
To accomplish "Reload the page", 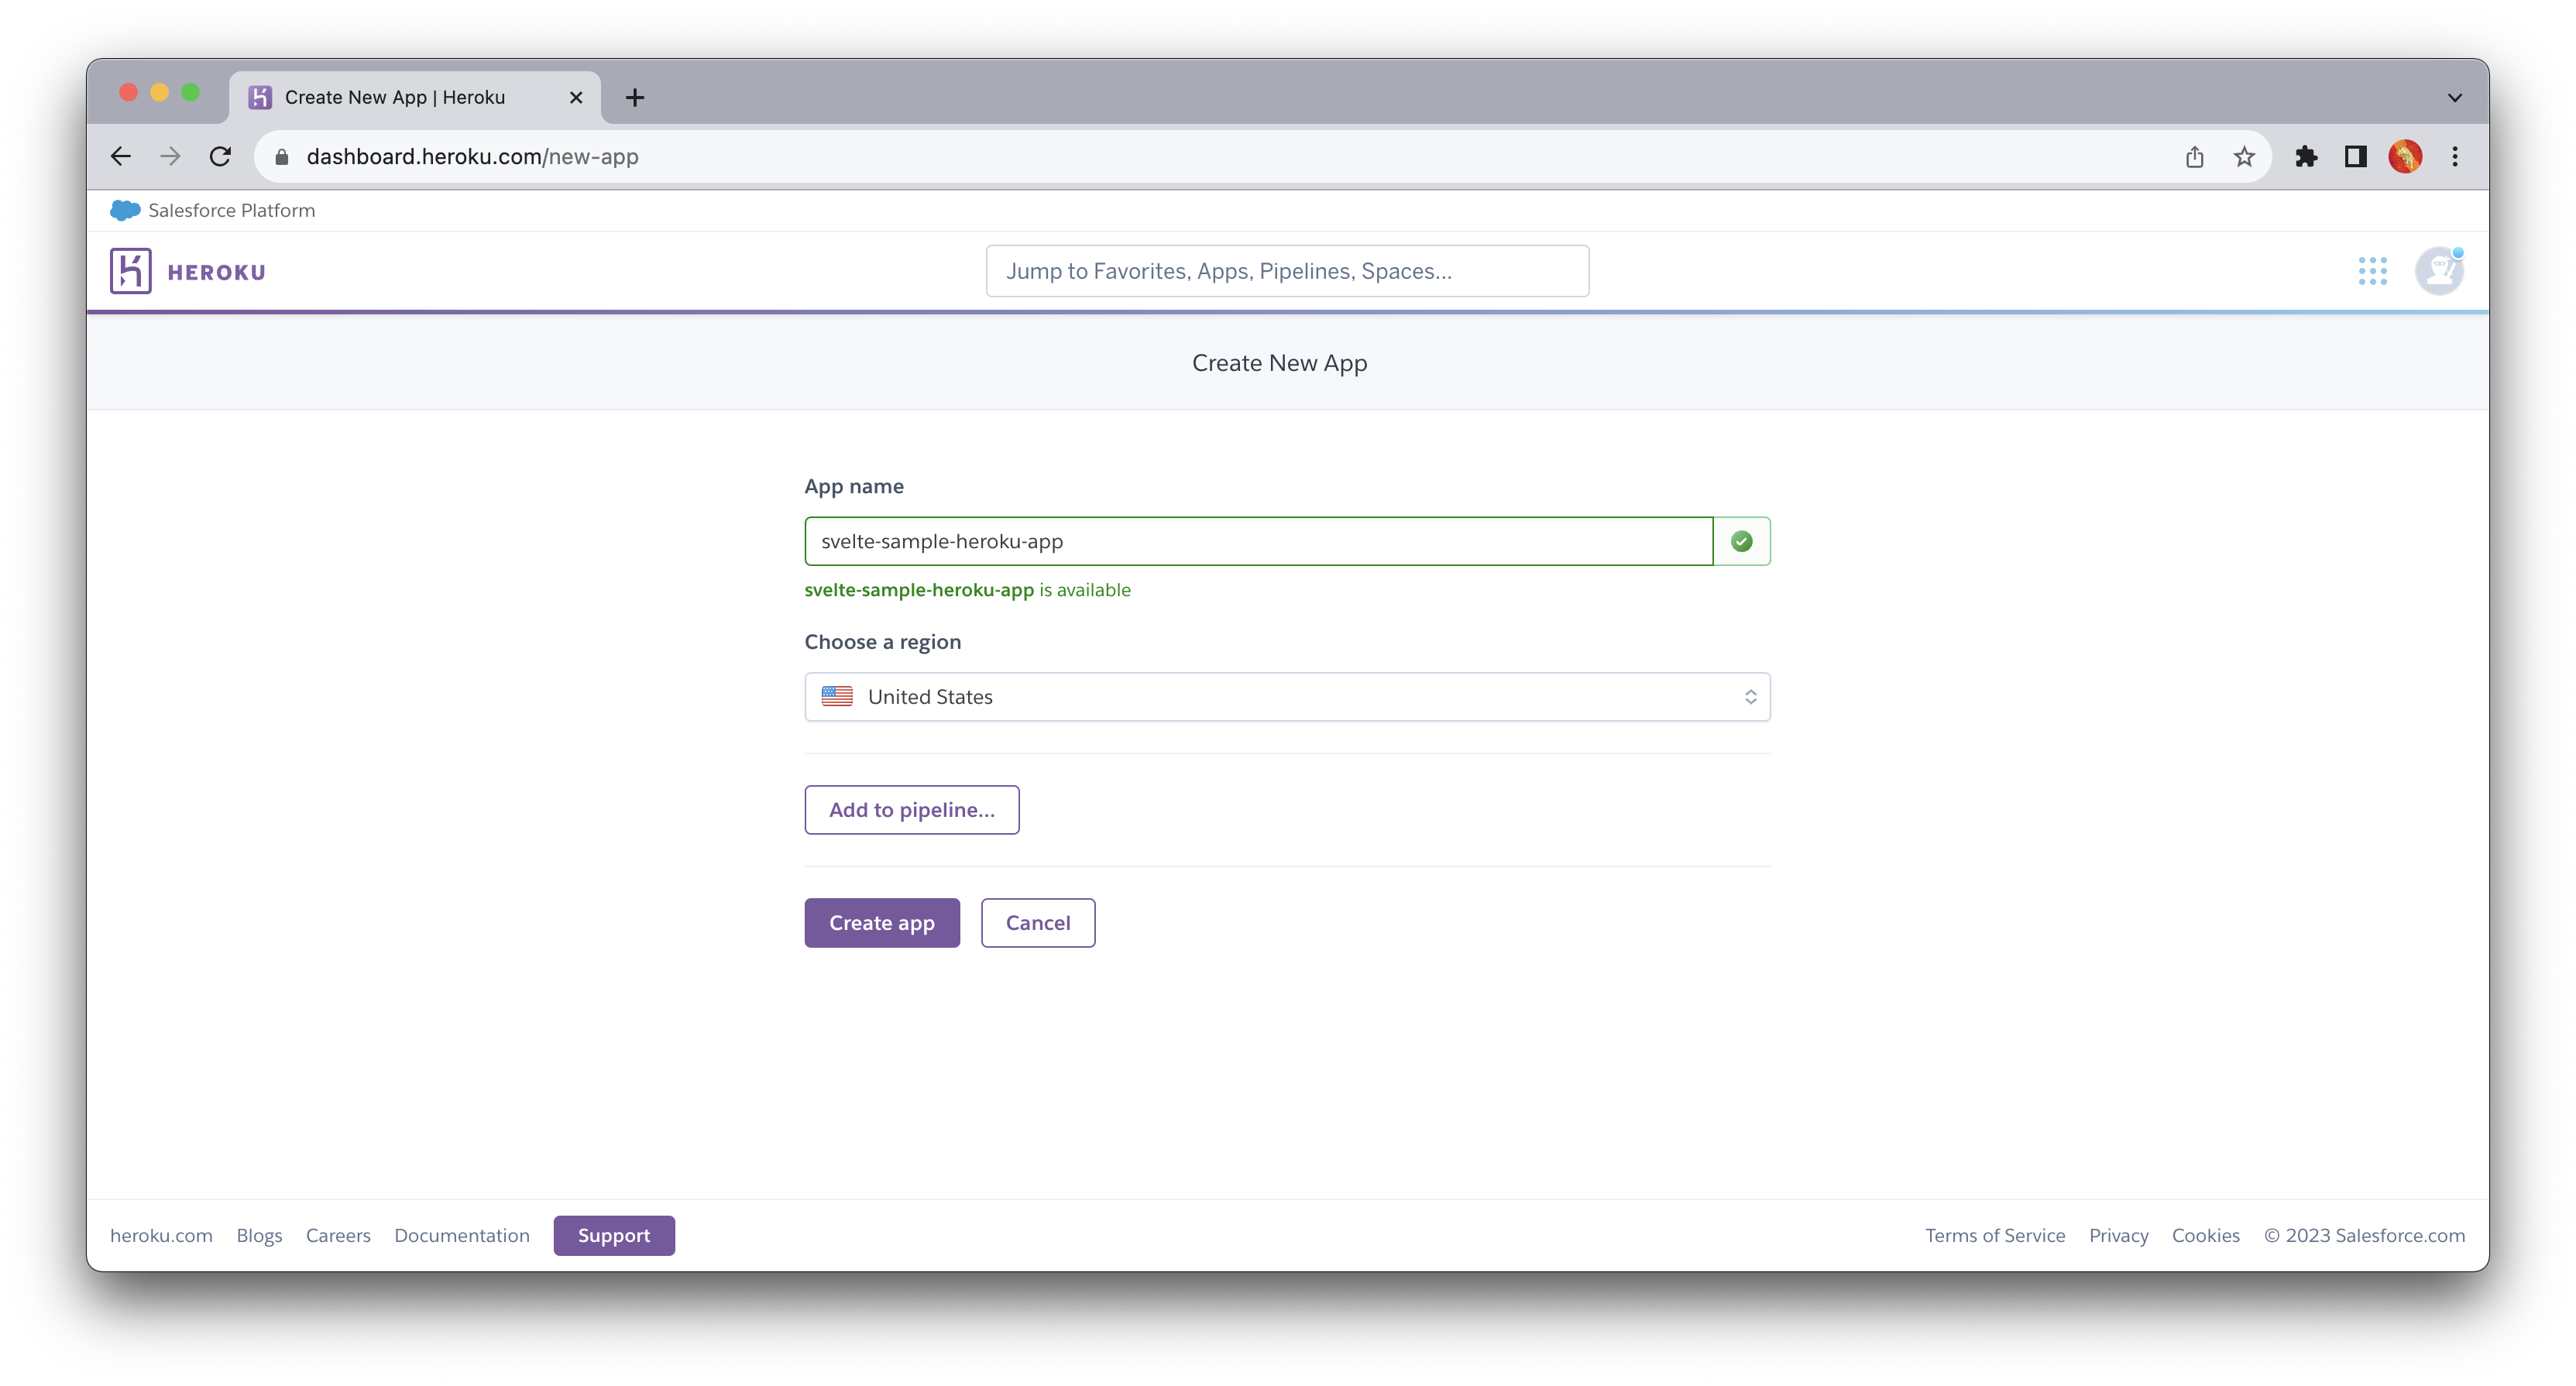I will click(220, 157).
